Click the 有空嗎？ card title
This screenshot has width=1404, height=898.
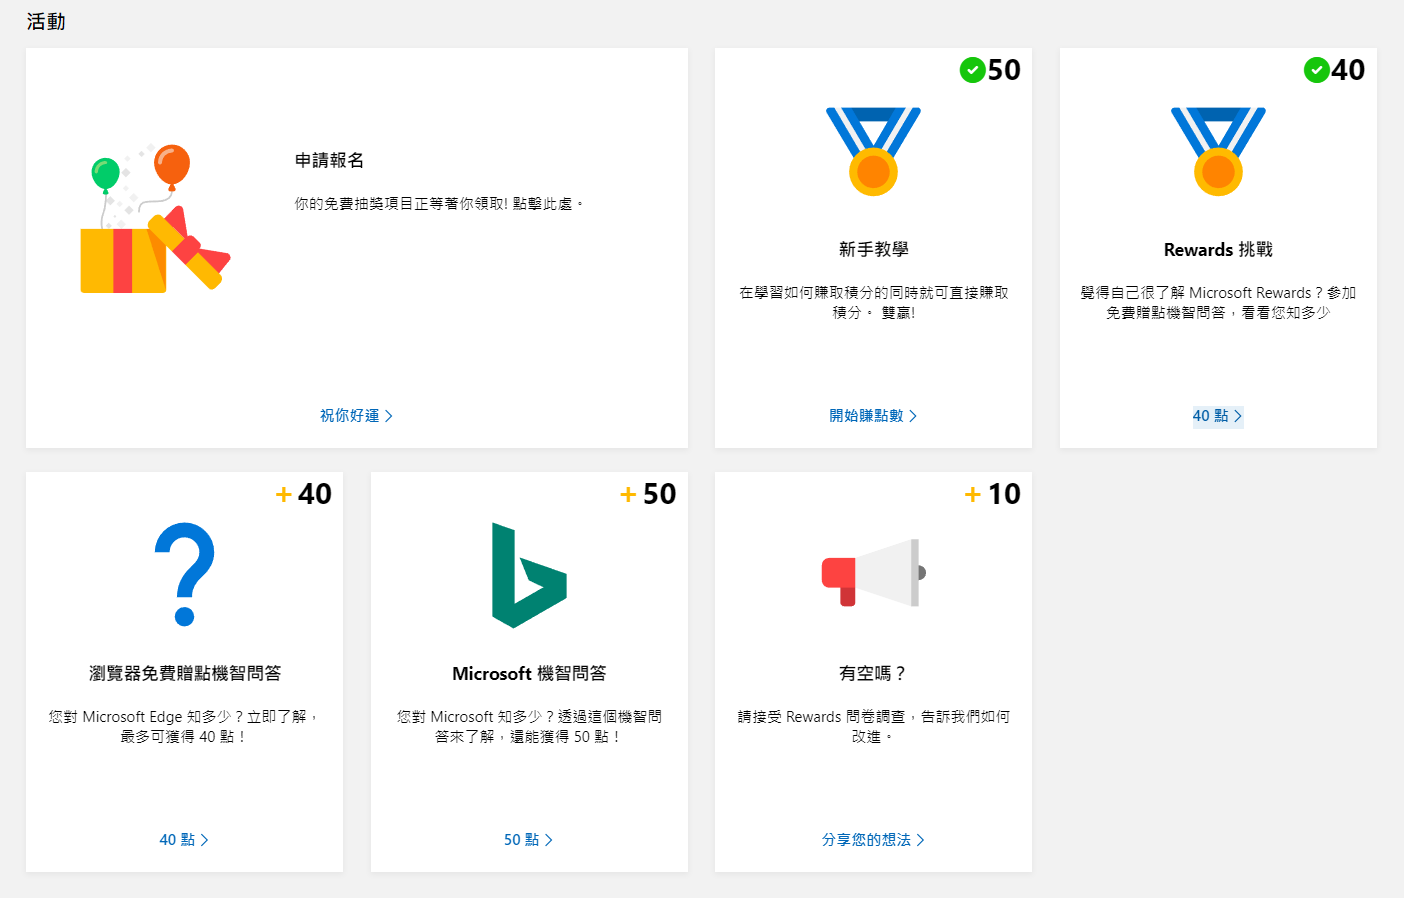873,674
